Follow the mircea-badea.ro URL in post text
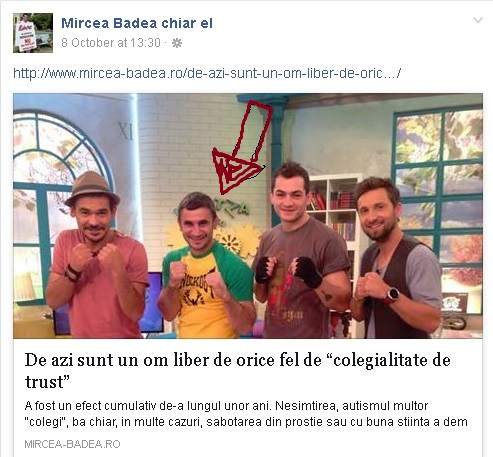493x457 pixels. click(x=207, y=73)
